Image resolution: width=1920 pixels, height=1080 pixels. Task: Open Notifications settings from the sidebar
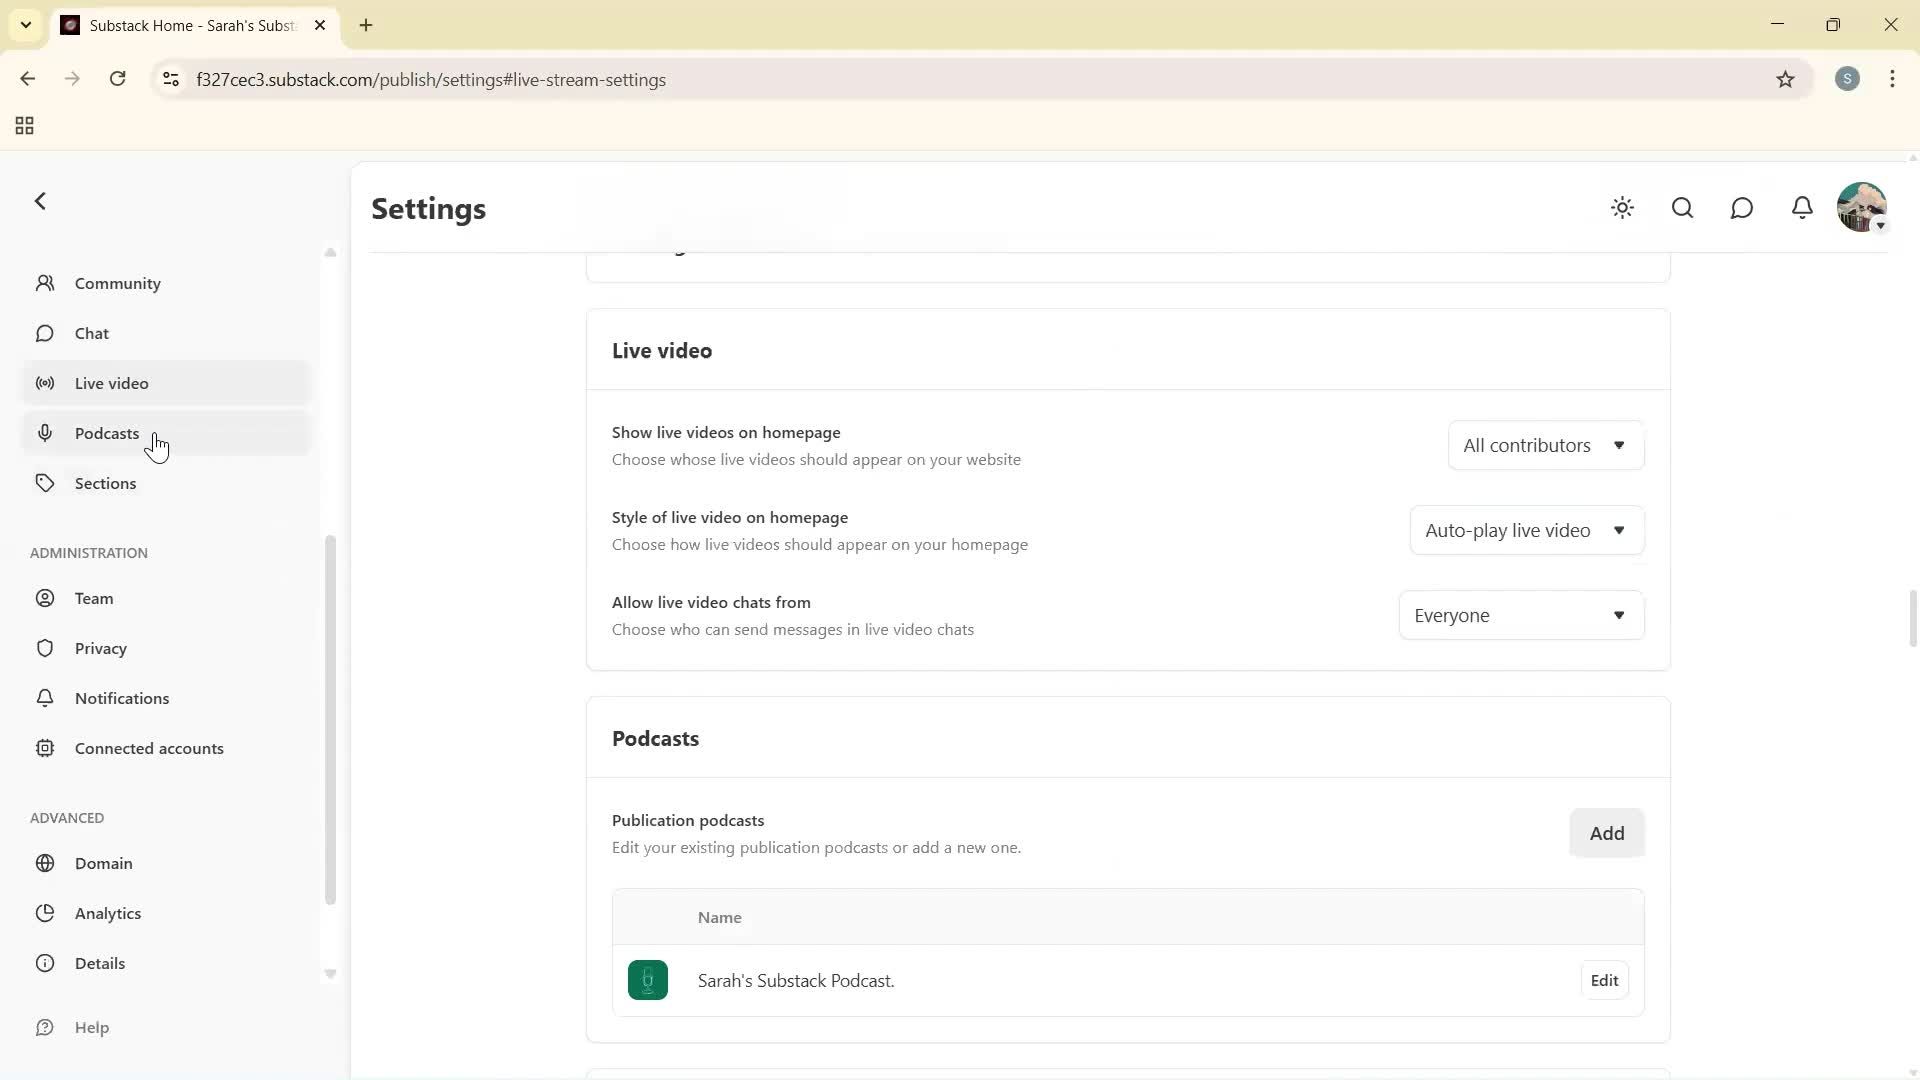click(123, 698)
